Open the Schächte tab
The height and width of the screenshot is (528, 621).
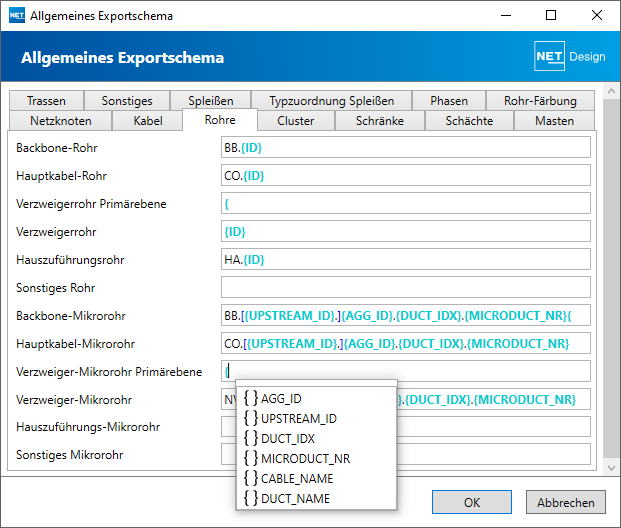(469, 120)
